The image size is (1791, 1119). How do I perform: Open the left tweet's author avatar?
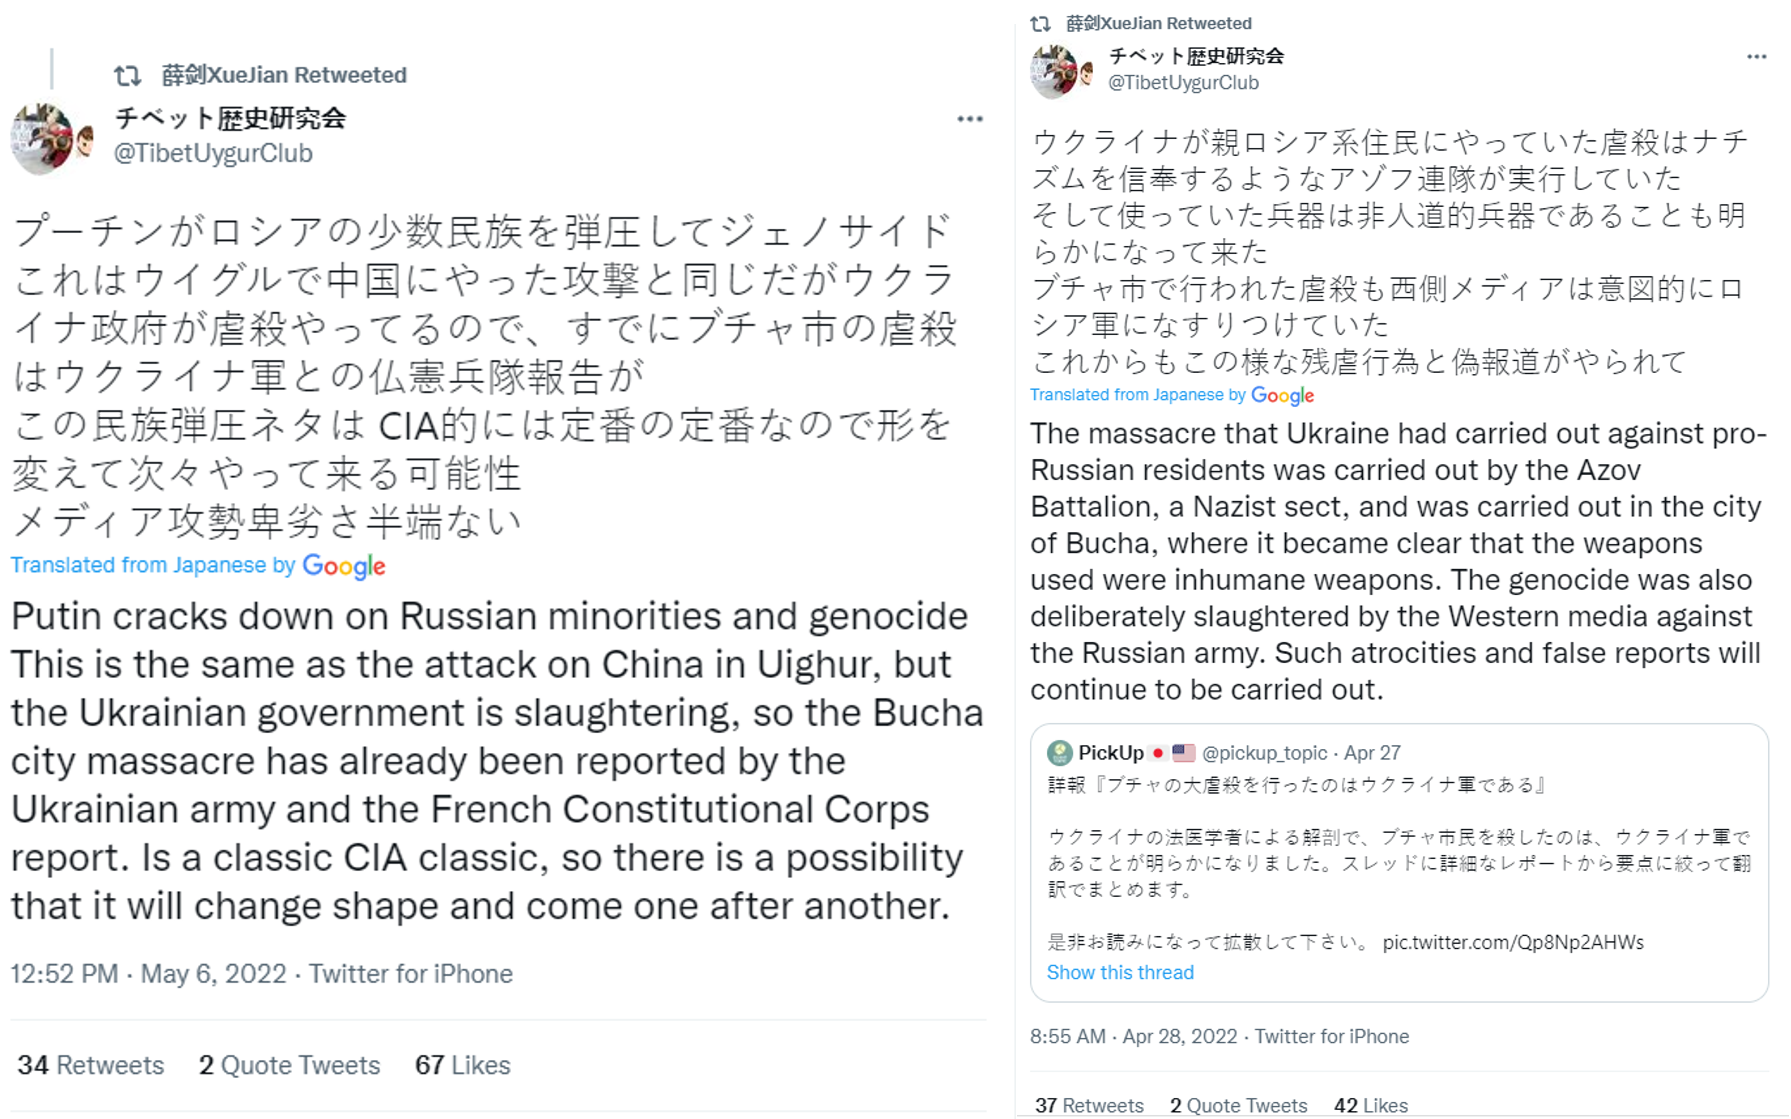coord(52,137)
